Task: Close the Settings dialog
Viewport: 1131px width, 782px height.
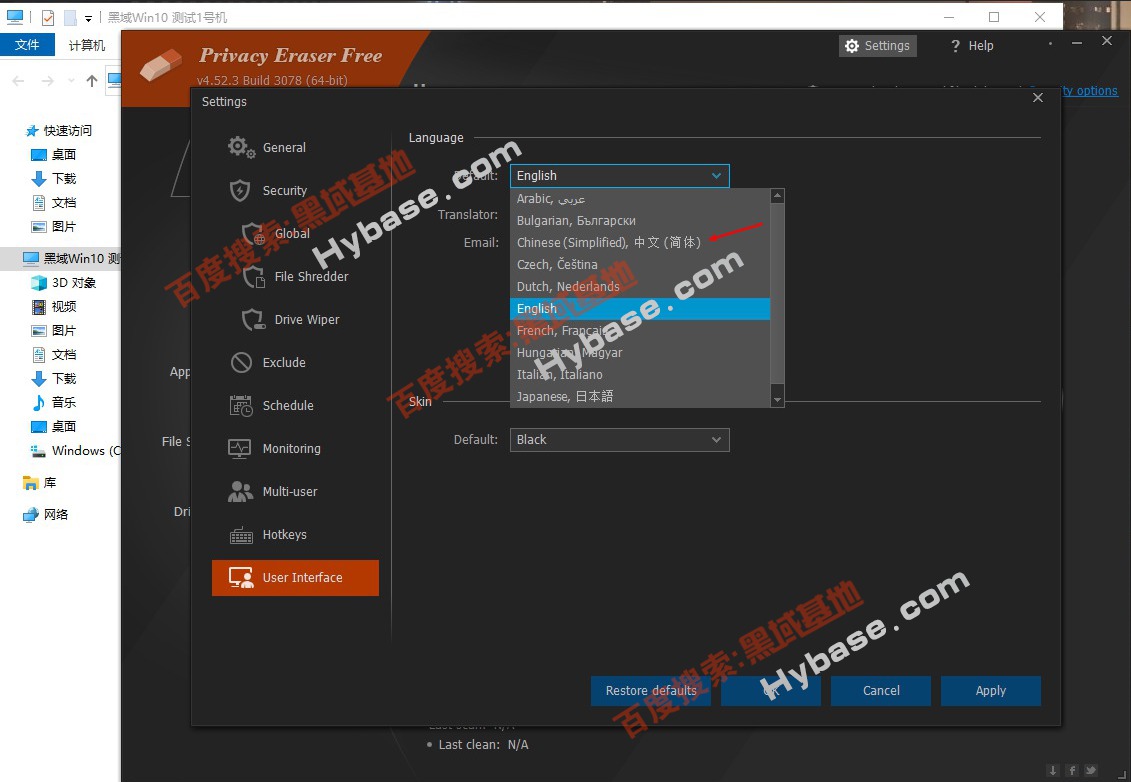Action: point(1038,97)
